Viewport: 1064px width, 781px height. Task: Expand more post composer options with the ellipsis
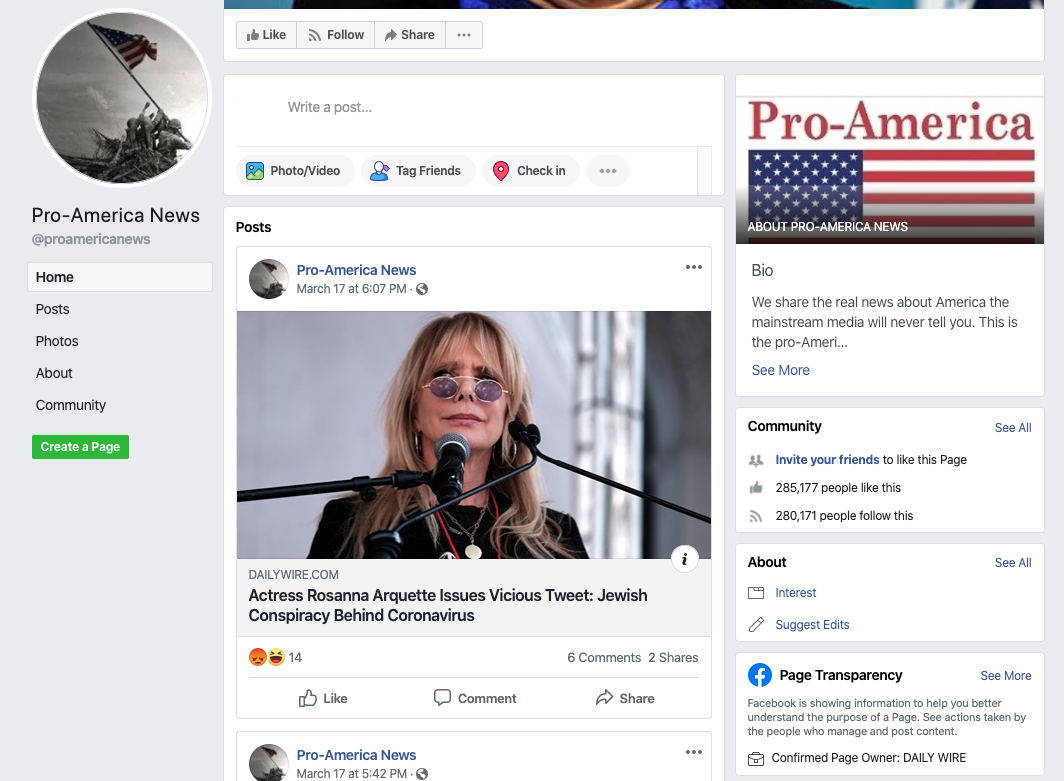point(608,171)
